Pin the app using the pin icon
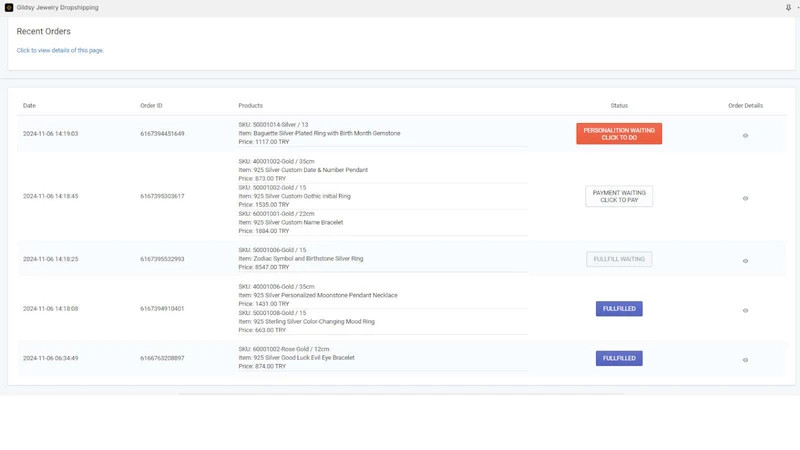Viewport: 800px width, 450px height. [x=788, y=8]
